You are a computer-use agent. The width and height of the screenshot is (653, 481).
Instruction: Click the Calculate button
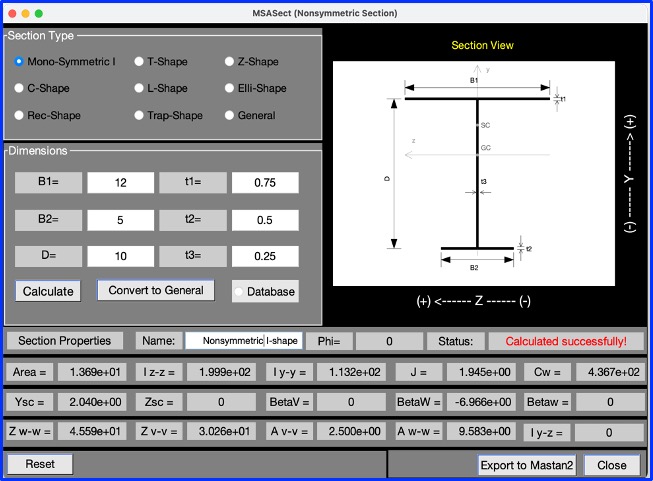(x=48, y=291)
